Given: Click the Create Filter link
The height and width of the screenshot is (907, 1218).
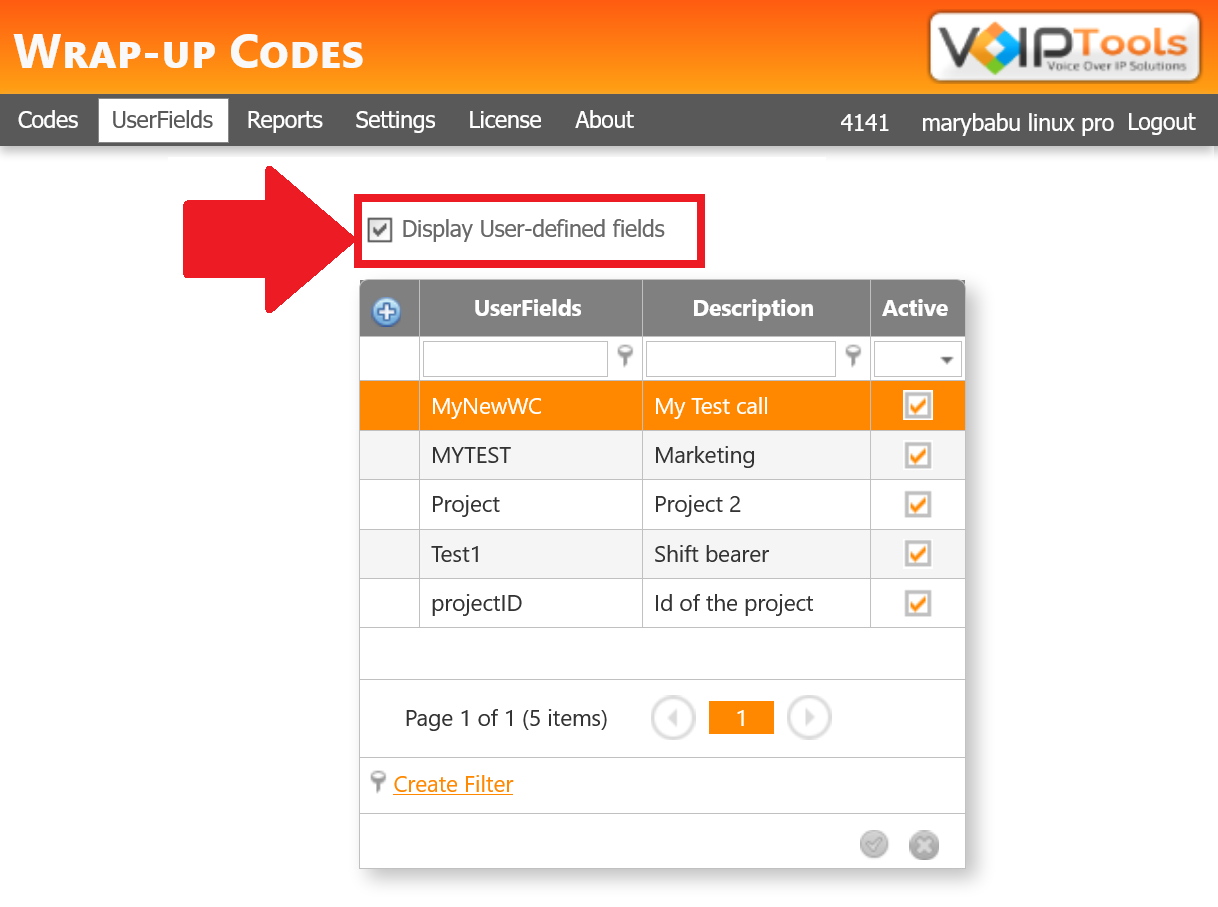Looking at the screenshot, I should 453,784.
